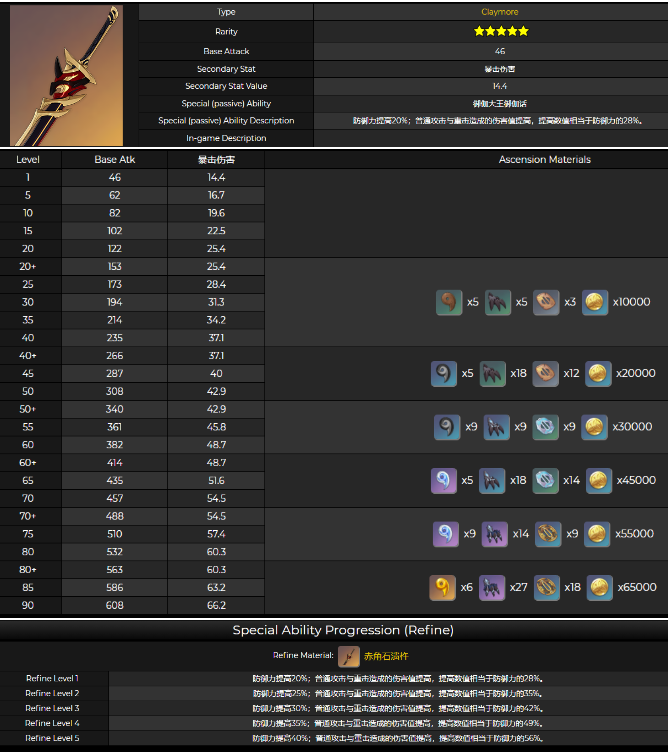Click the Refine Material weapon icon
Image resolution: width=668 pixels, height=752 pixels.
(x=349, y=656)
